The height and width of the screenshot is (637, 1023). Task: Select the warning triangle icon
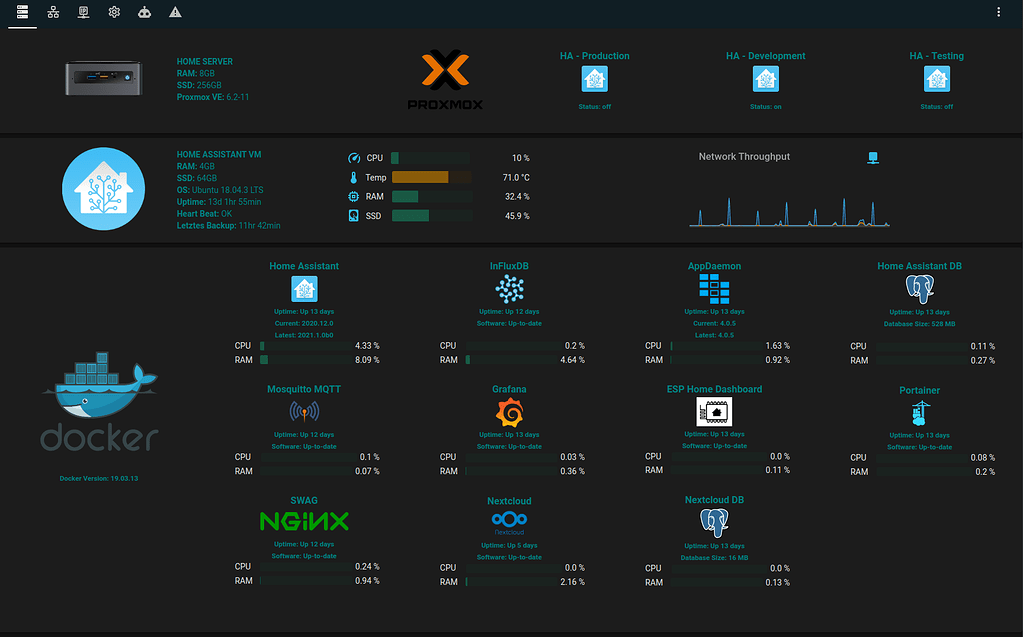pos(174,12)
